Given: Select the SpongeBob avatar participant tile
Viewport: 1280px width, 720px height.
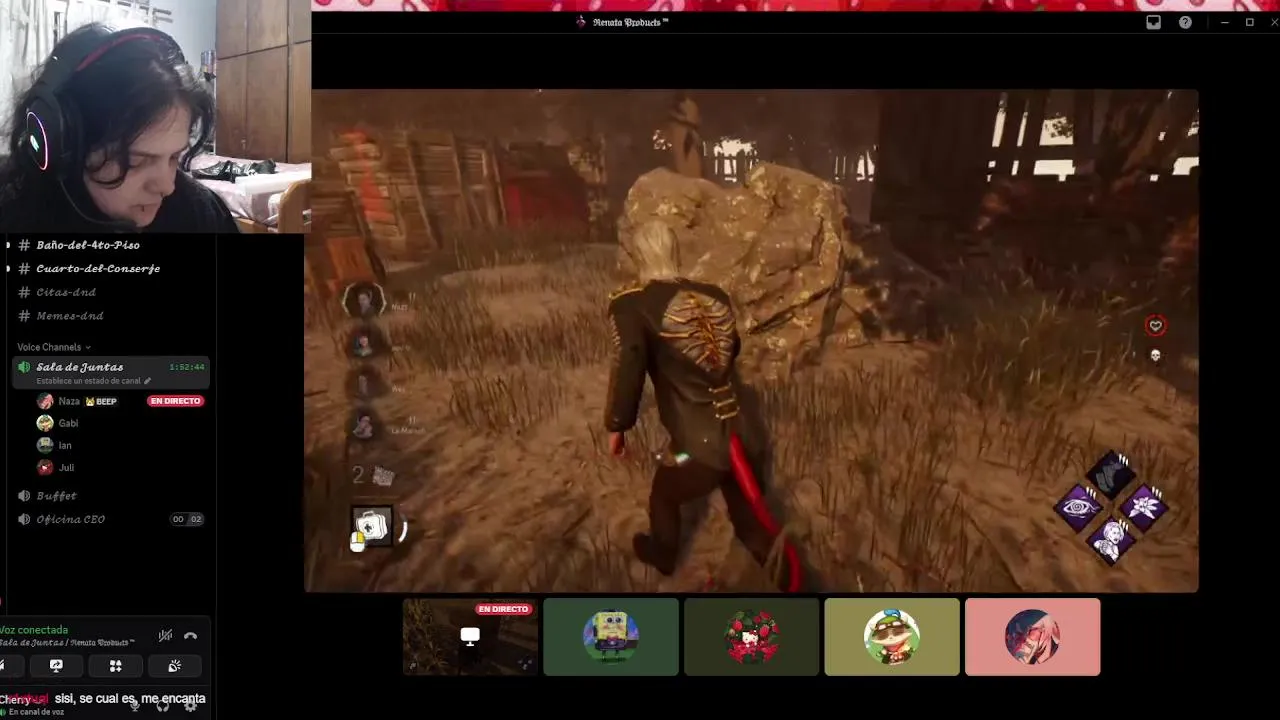Looking at the screenshot, I should 611,637.
